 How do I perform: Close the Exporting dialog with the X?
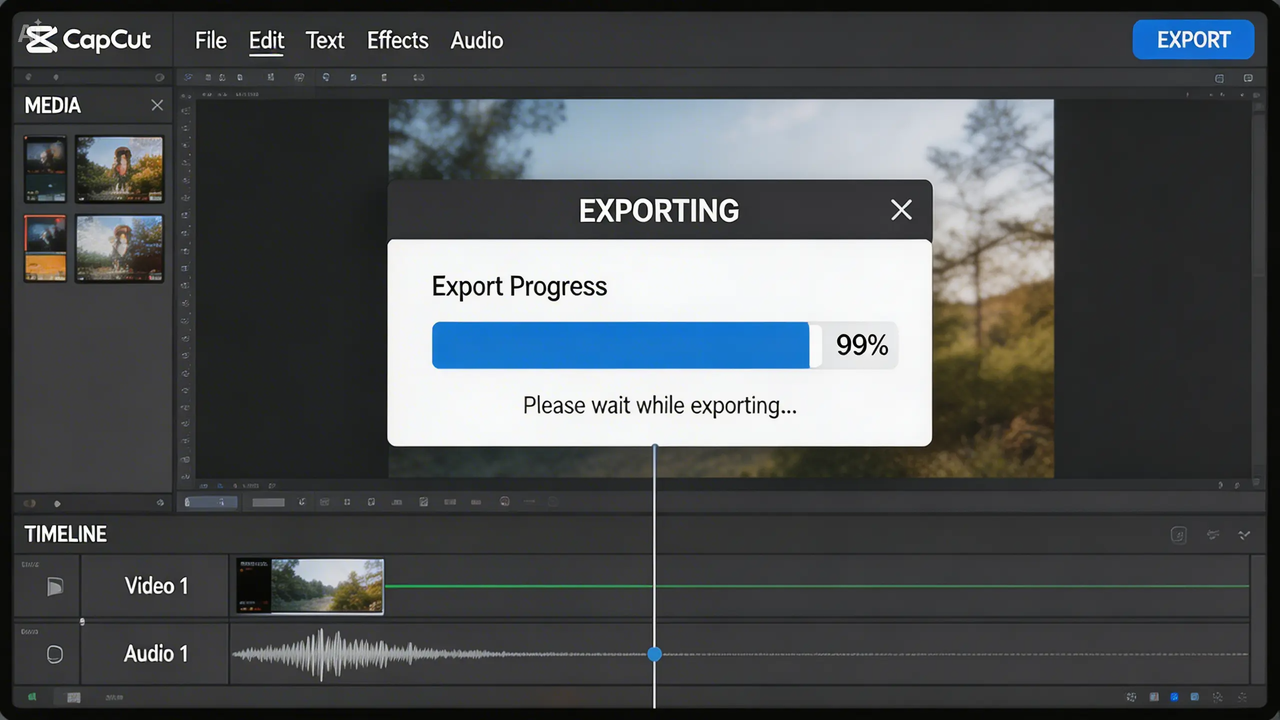(x=901, y=210)
